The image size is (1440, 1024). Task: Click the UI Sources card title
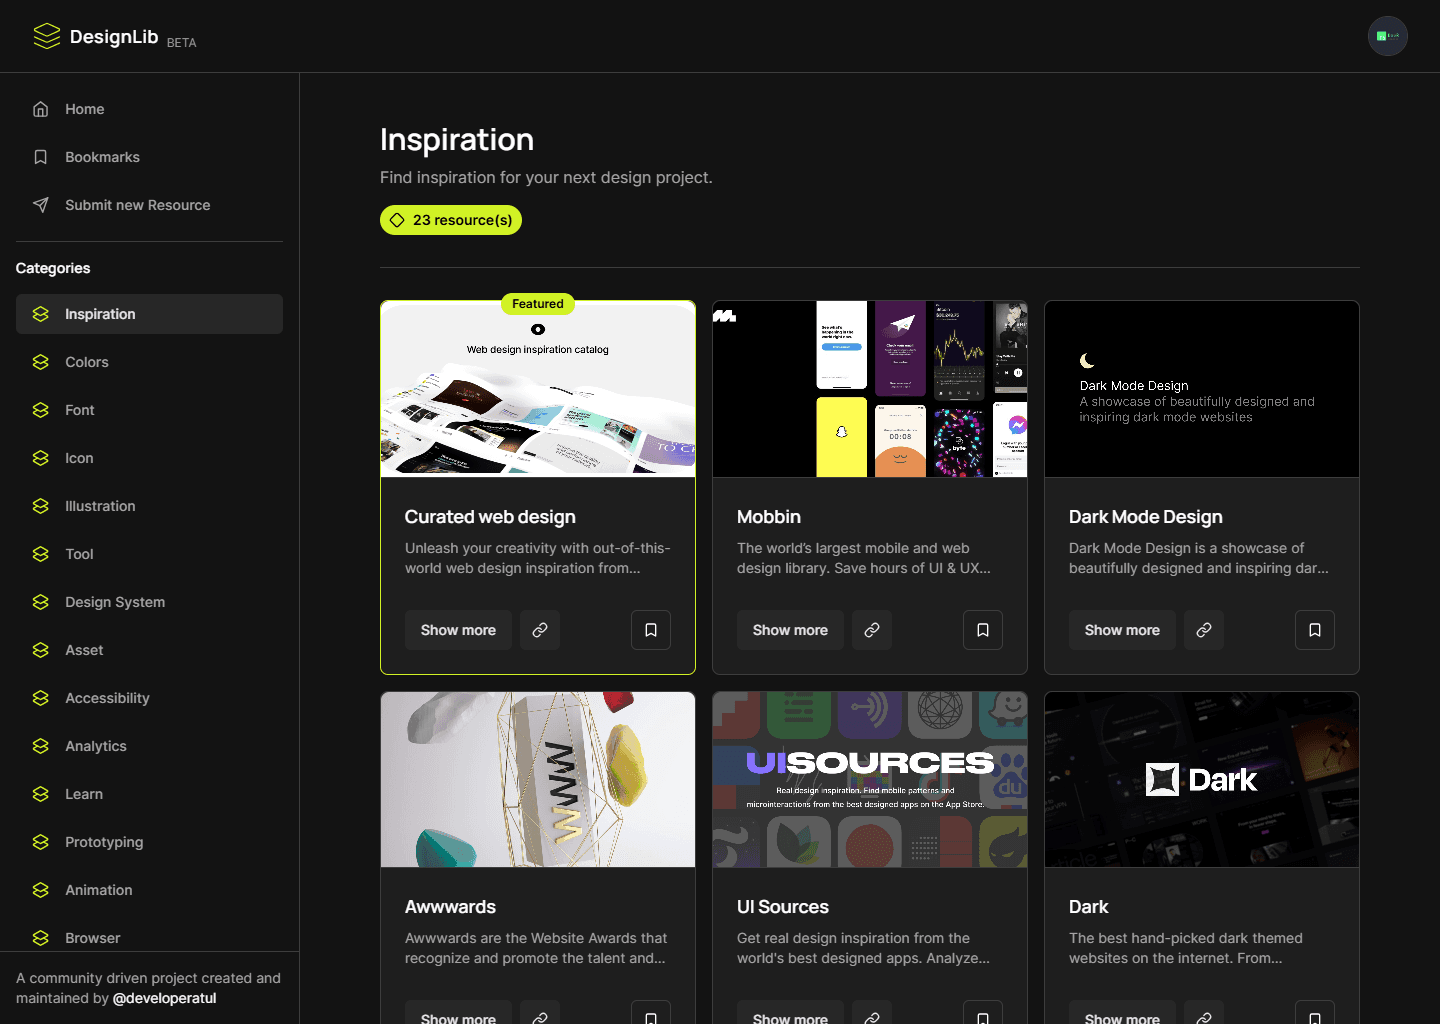coord(783,907)
